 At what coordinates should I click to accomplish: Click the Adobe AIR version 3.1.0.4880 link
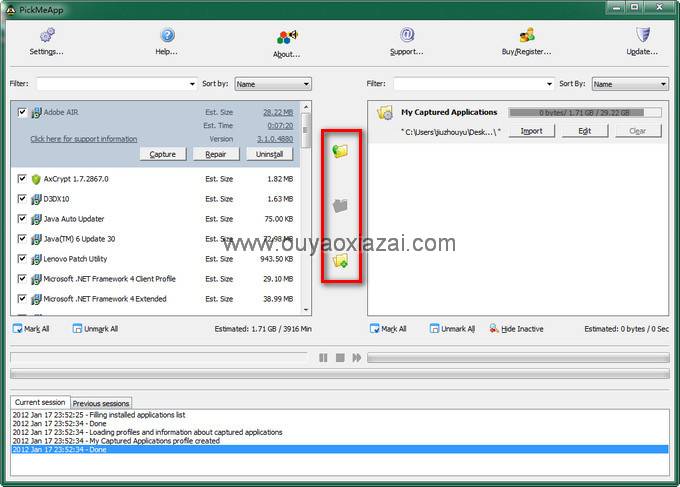click(x=275, y=139)
